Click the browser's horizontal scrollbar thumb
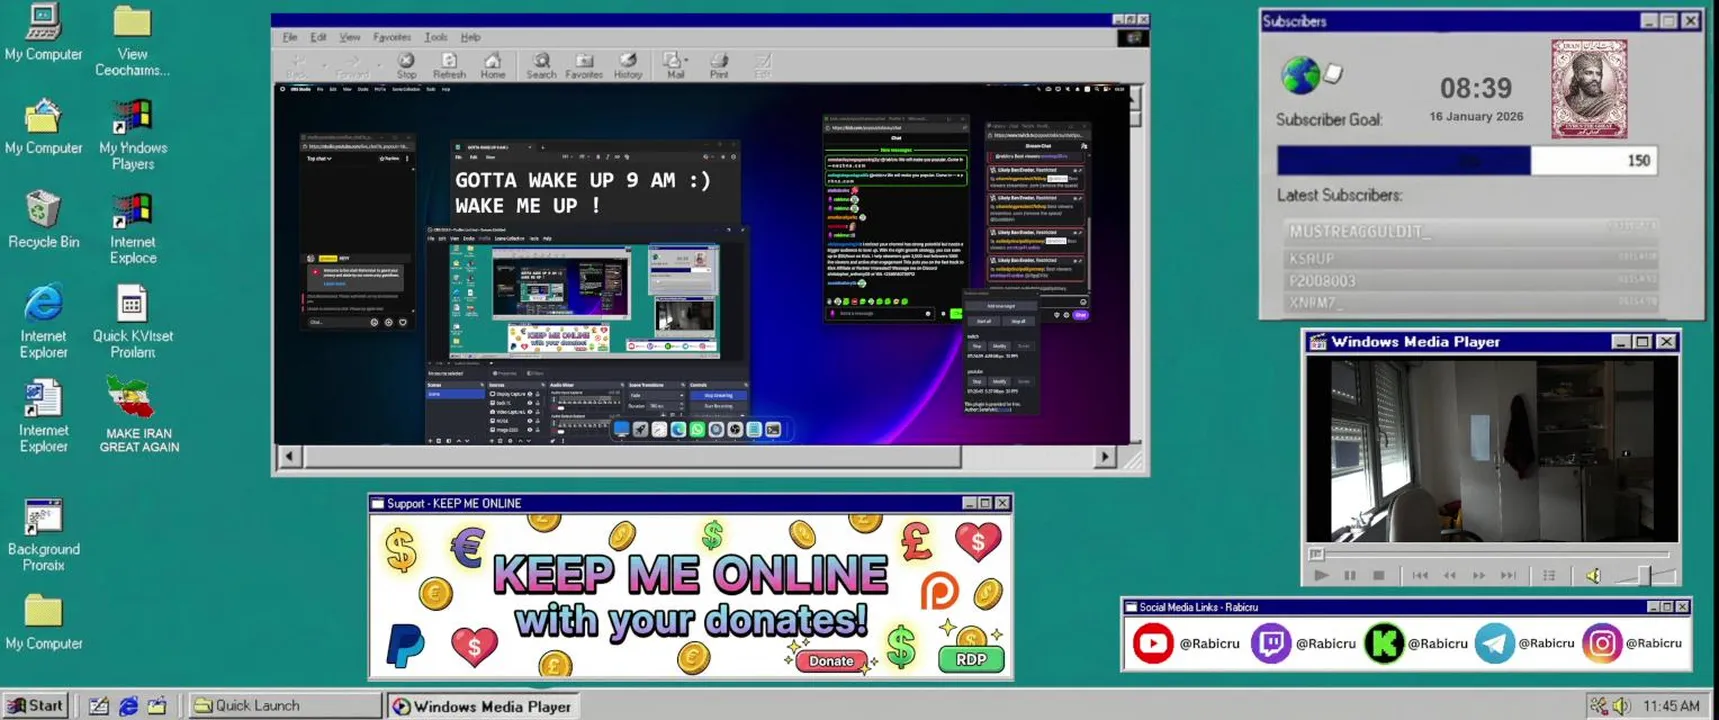Image resolution: width=1719 pixels, height=720 pixels. 632,457
